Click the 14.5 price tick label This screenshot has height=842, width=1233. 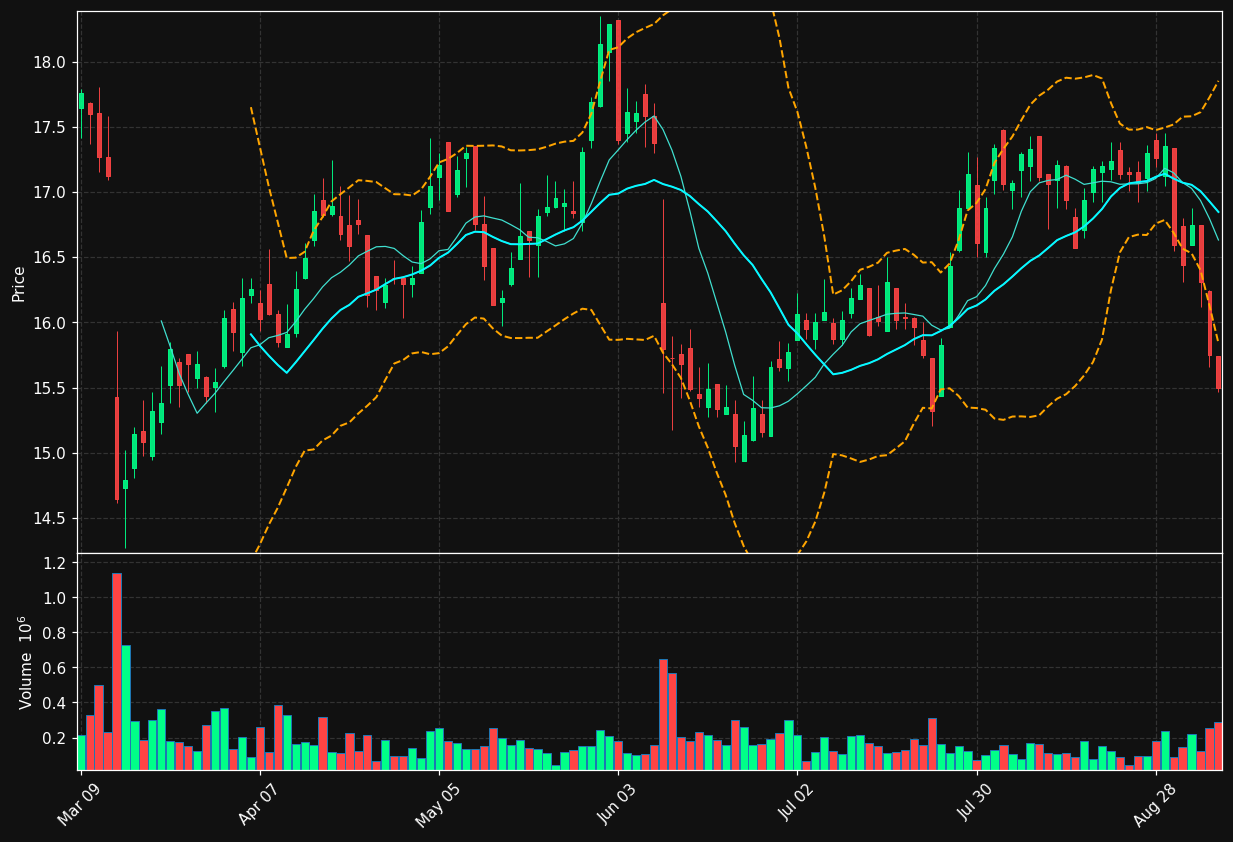coord(49,518)
